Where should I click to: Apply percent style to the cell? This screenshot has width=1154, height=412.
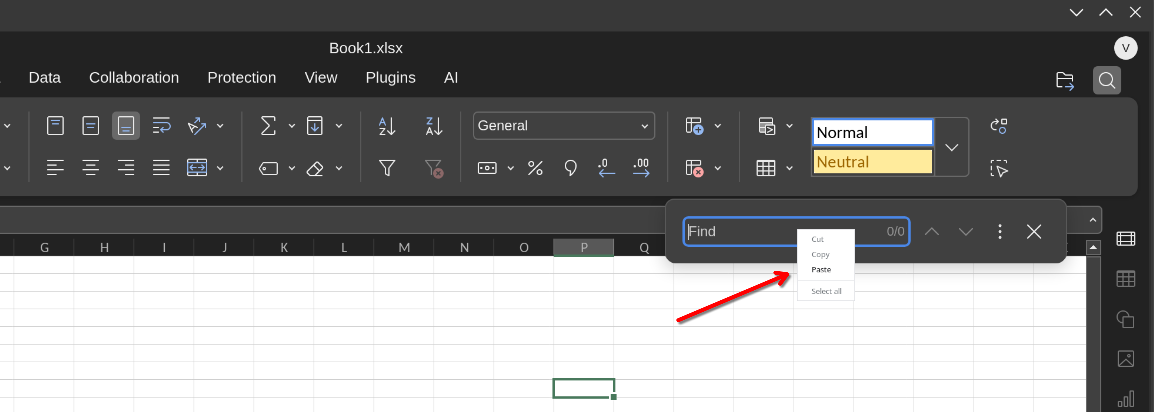[535, 168]
